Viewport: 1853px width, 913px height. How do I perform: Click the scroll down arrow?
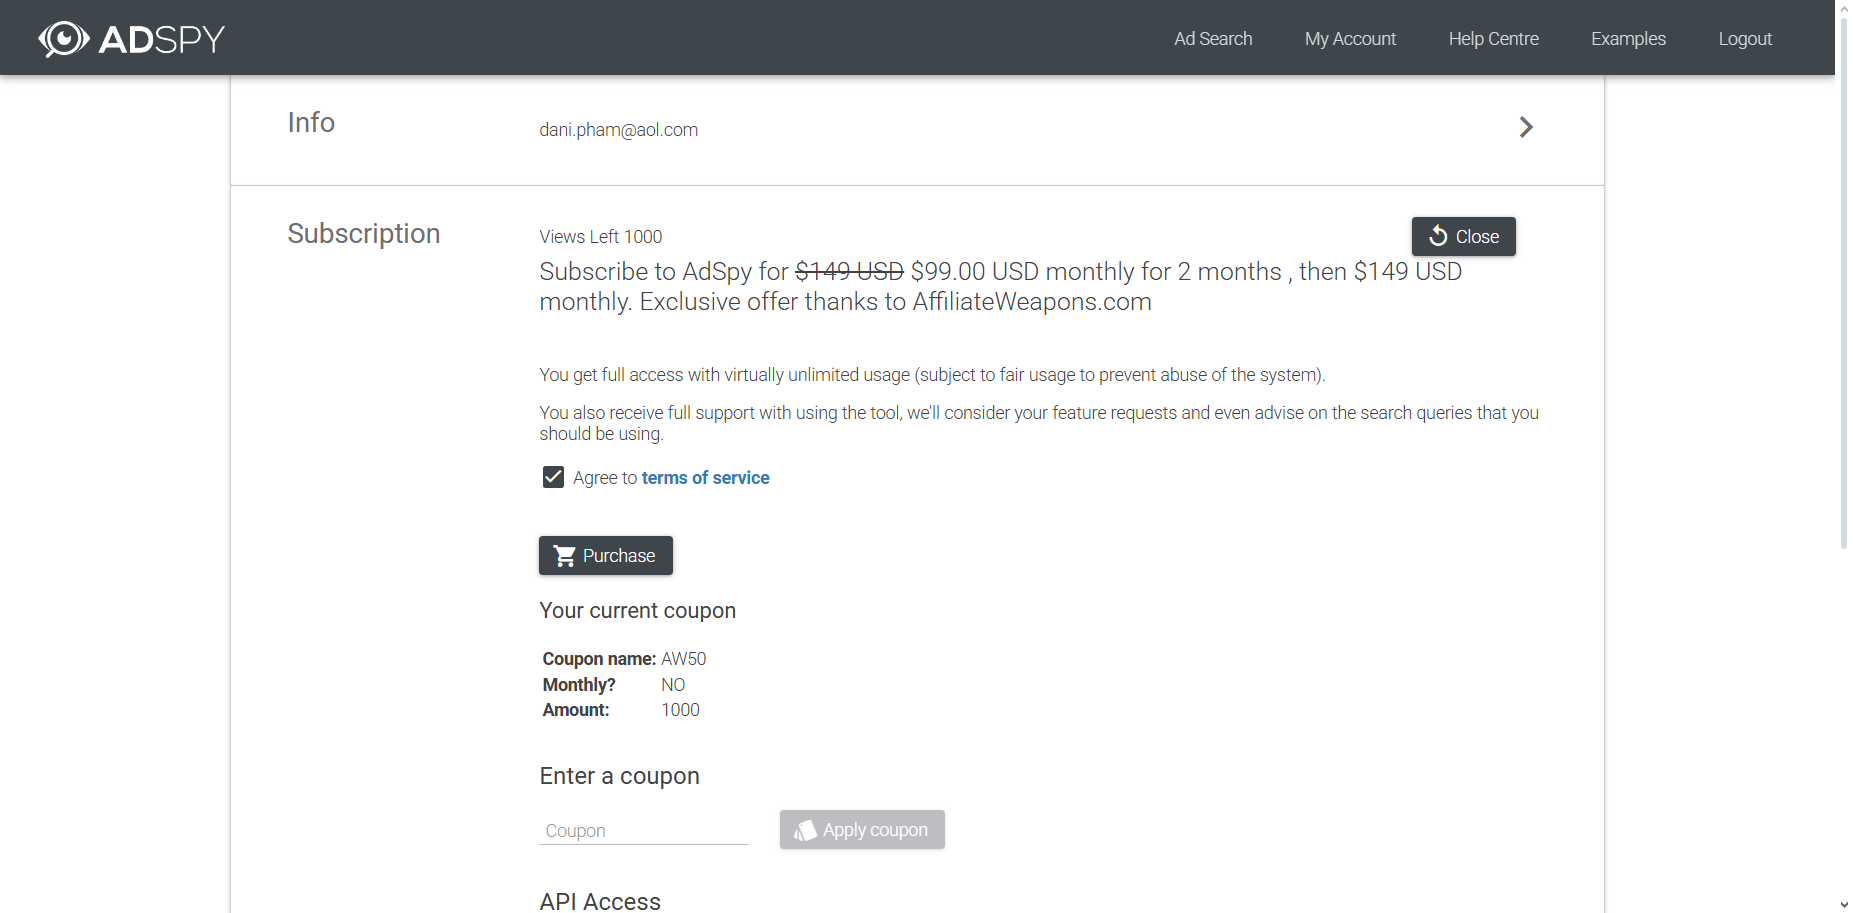pyautogui.click(x=1843, y=904)
